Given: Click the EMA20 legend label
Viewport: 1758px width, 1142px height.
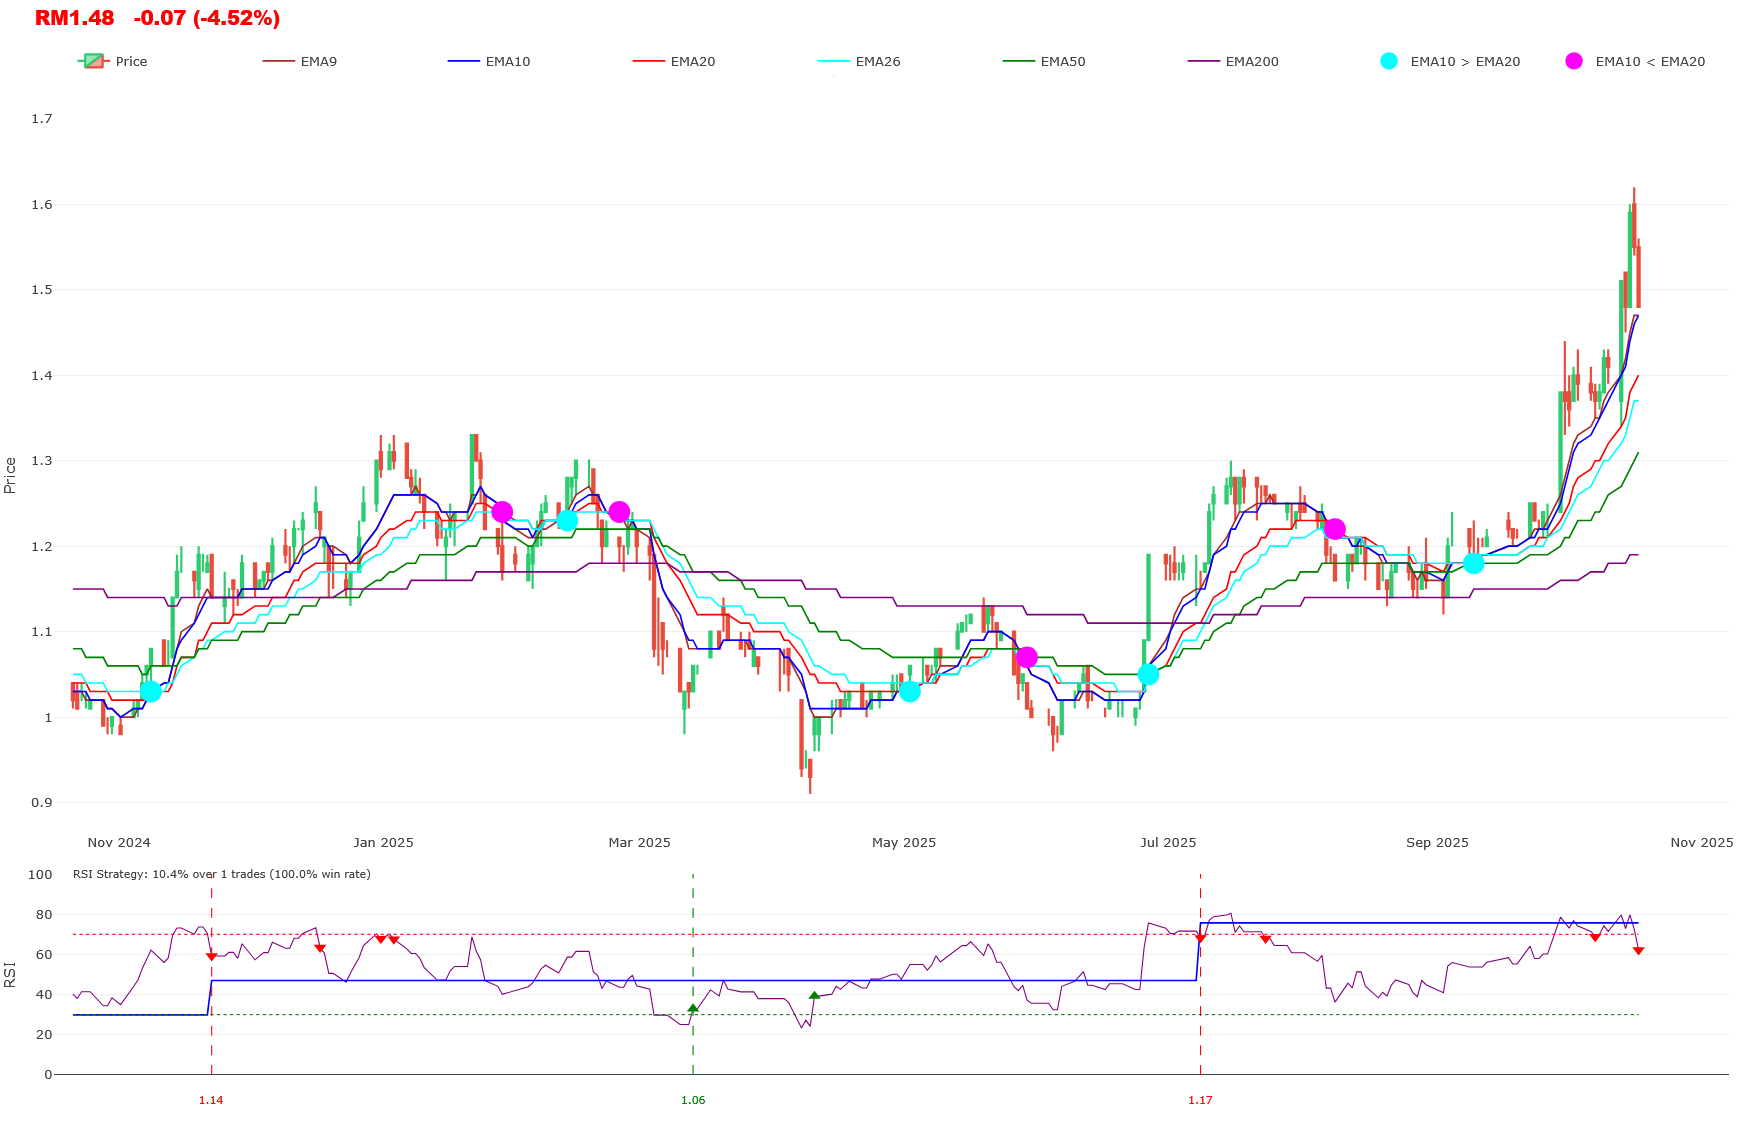Looking at the screenshot, I should tap(691, 61).
